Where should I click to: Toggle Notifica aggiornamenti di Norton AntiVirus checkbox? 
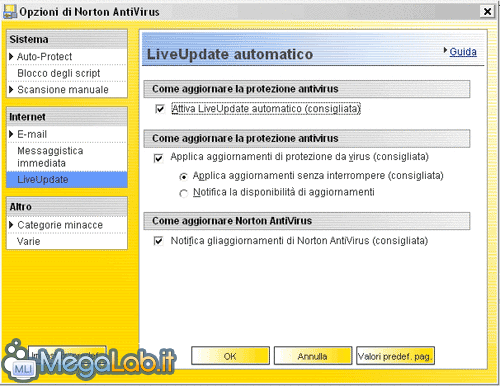tap(159, 241)
